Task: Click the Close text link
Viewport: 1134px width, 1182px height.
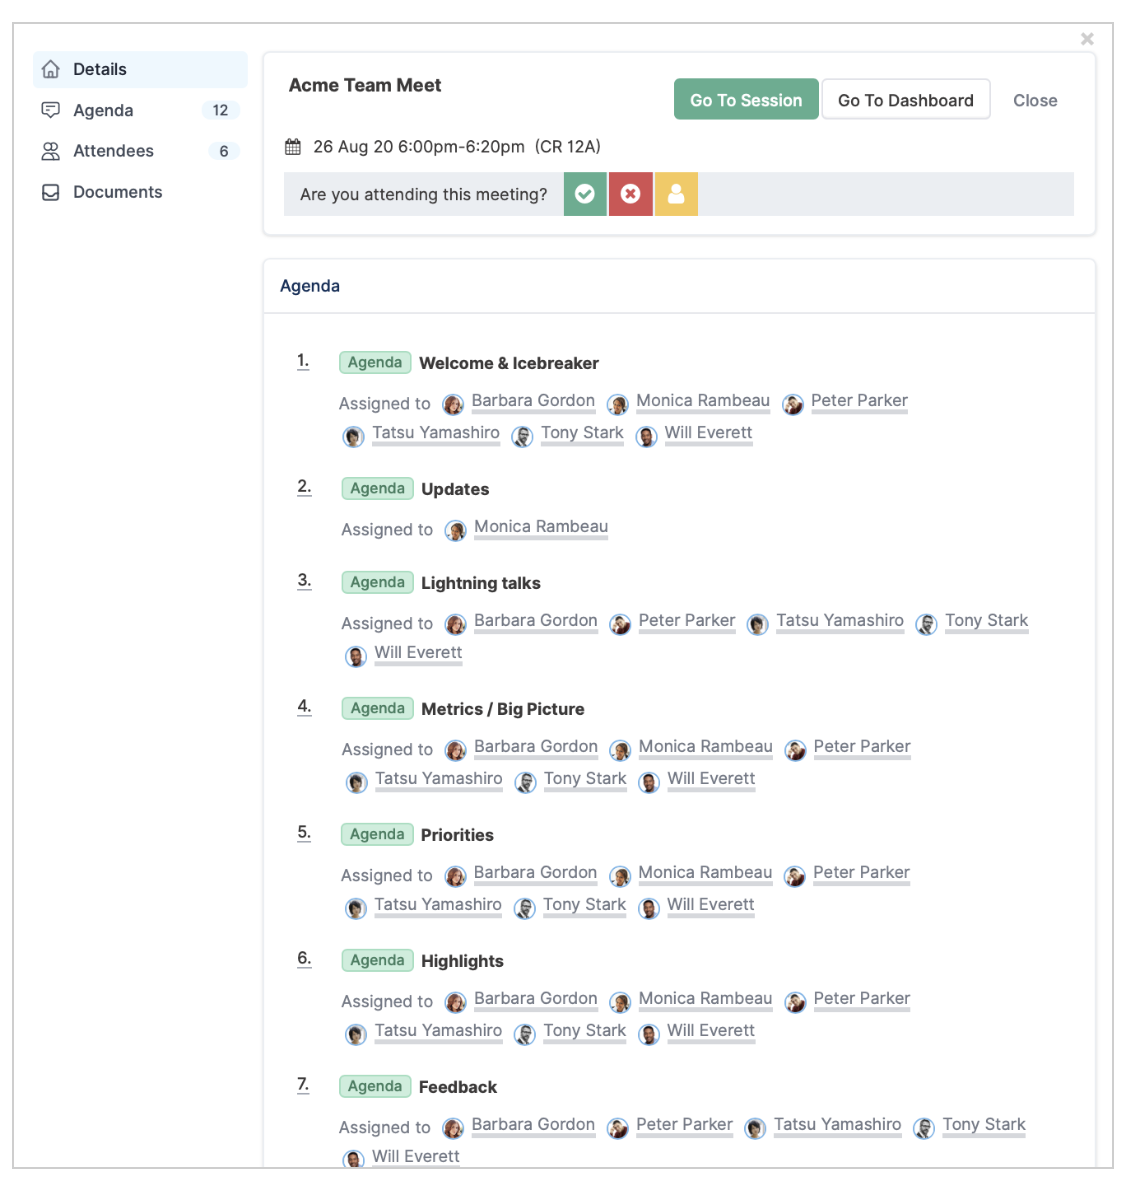Action: point(1034,100)
